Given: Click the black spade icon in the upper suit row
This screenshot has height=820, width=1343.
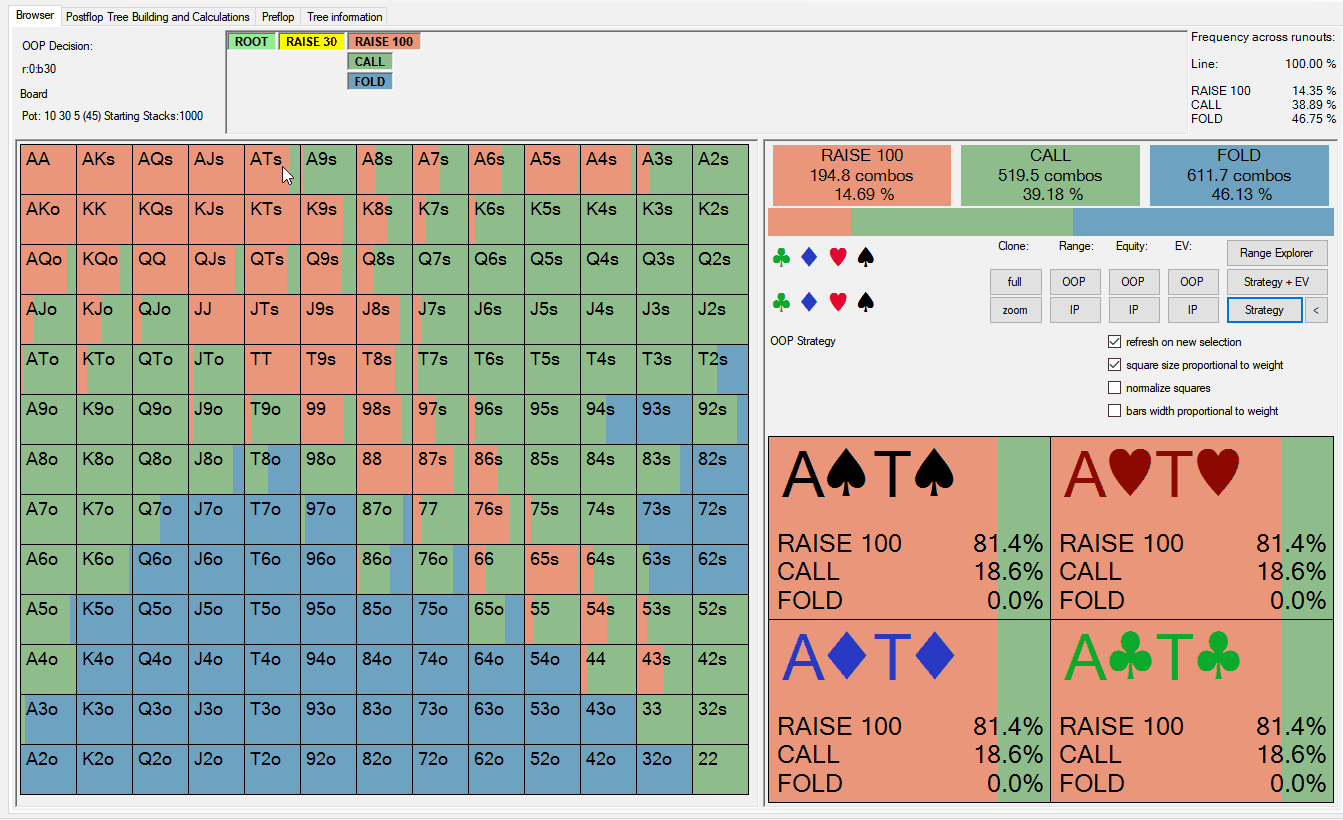Looking at the screenshot, I should (866, 258).
